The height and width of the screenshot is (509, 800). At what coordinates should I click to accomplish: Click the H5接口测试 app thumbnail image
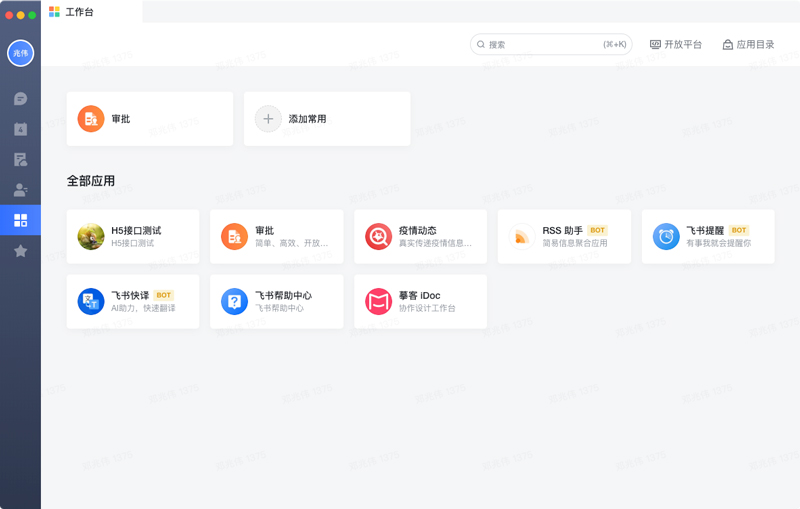pyautogui.click(x=91, y=237)
